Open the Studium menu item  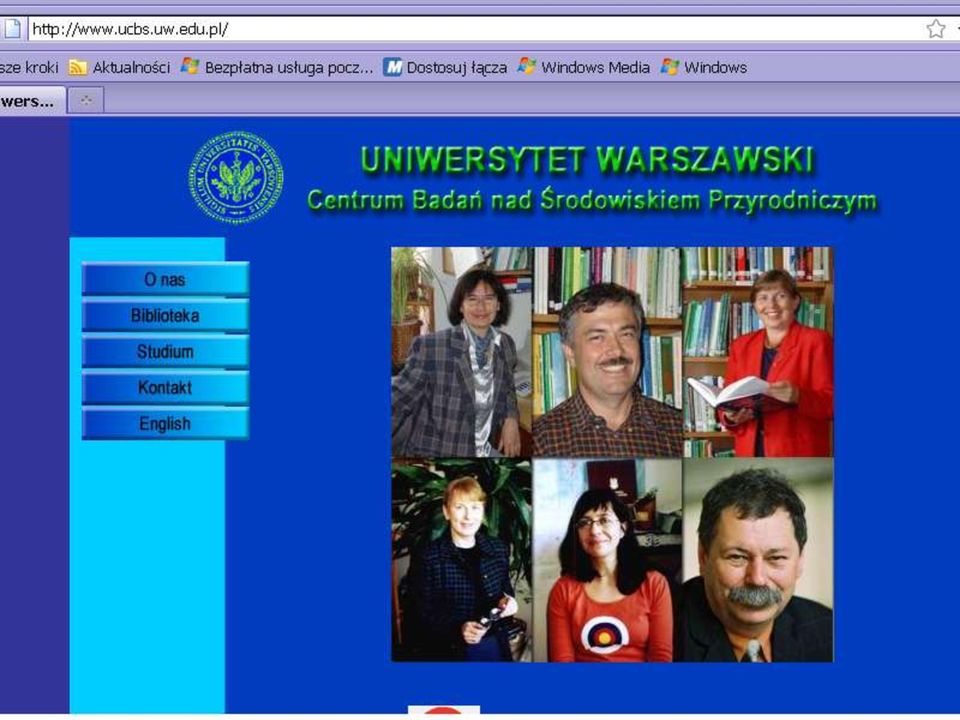(x=165, y=352)
